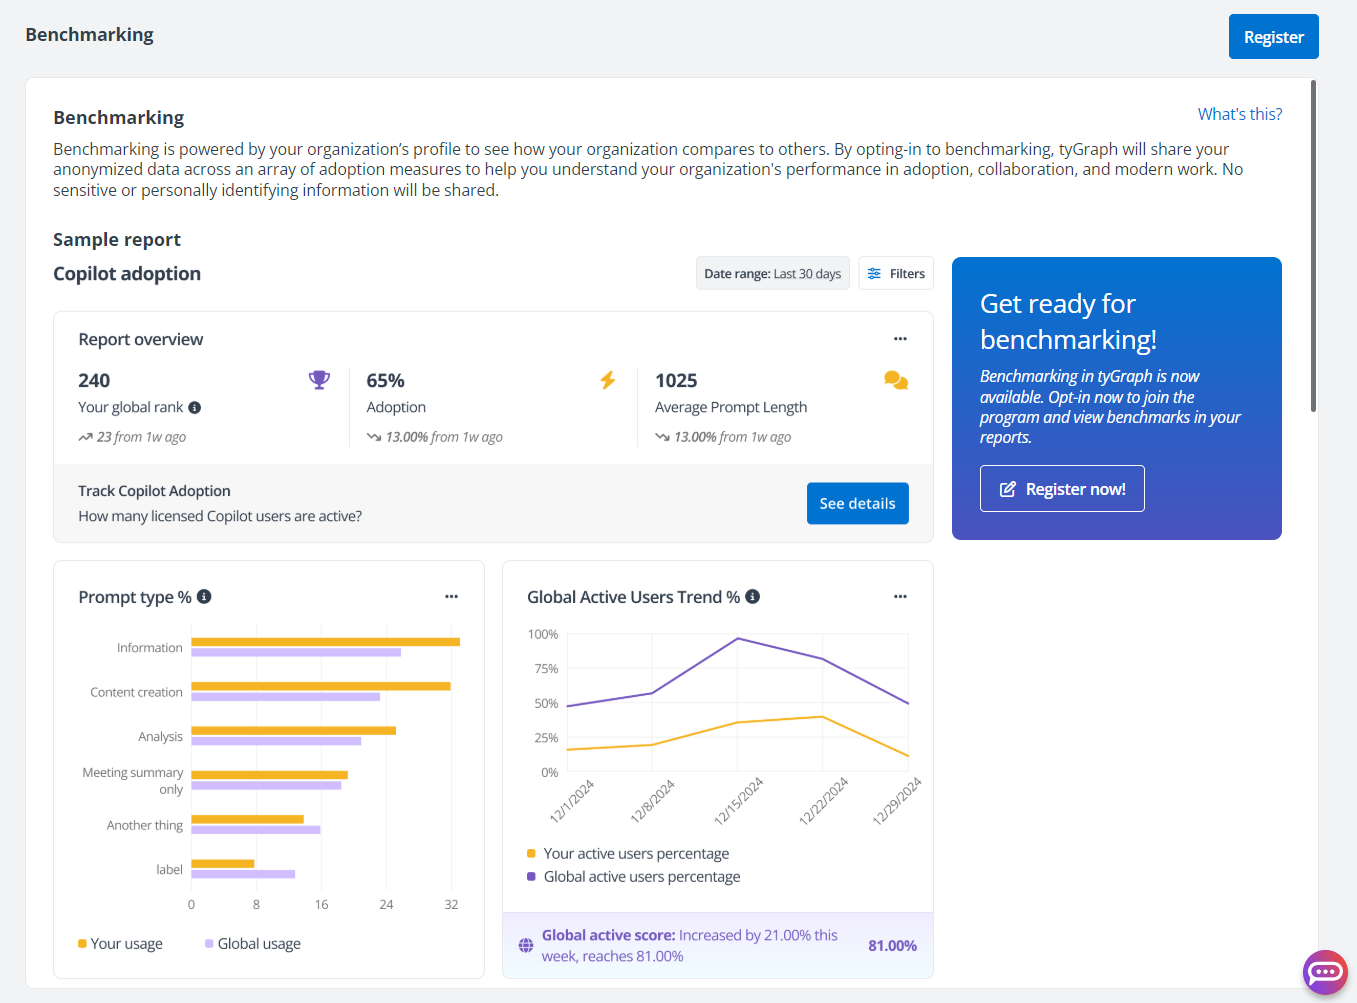This screenshot has height=1003, width=1357.
Task: Click the filter sliders icon on the Filters button
Action: tap(874, 273)
